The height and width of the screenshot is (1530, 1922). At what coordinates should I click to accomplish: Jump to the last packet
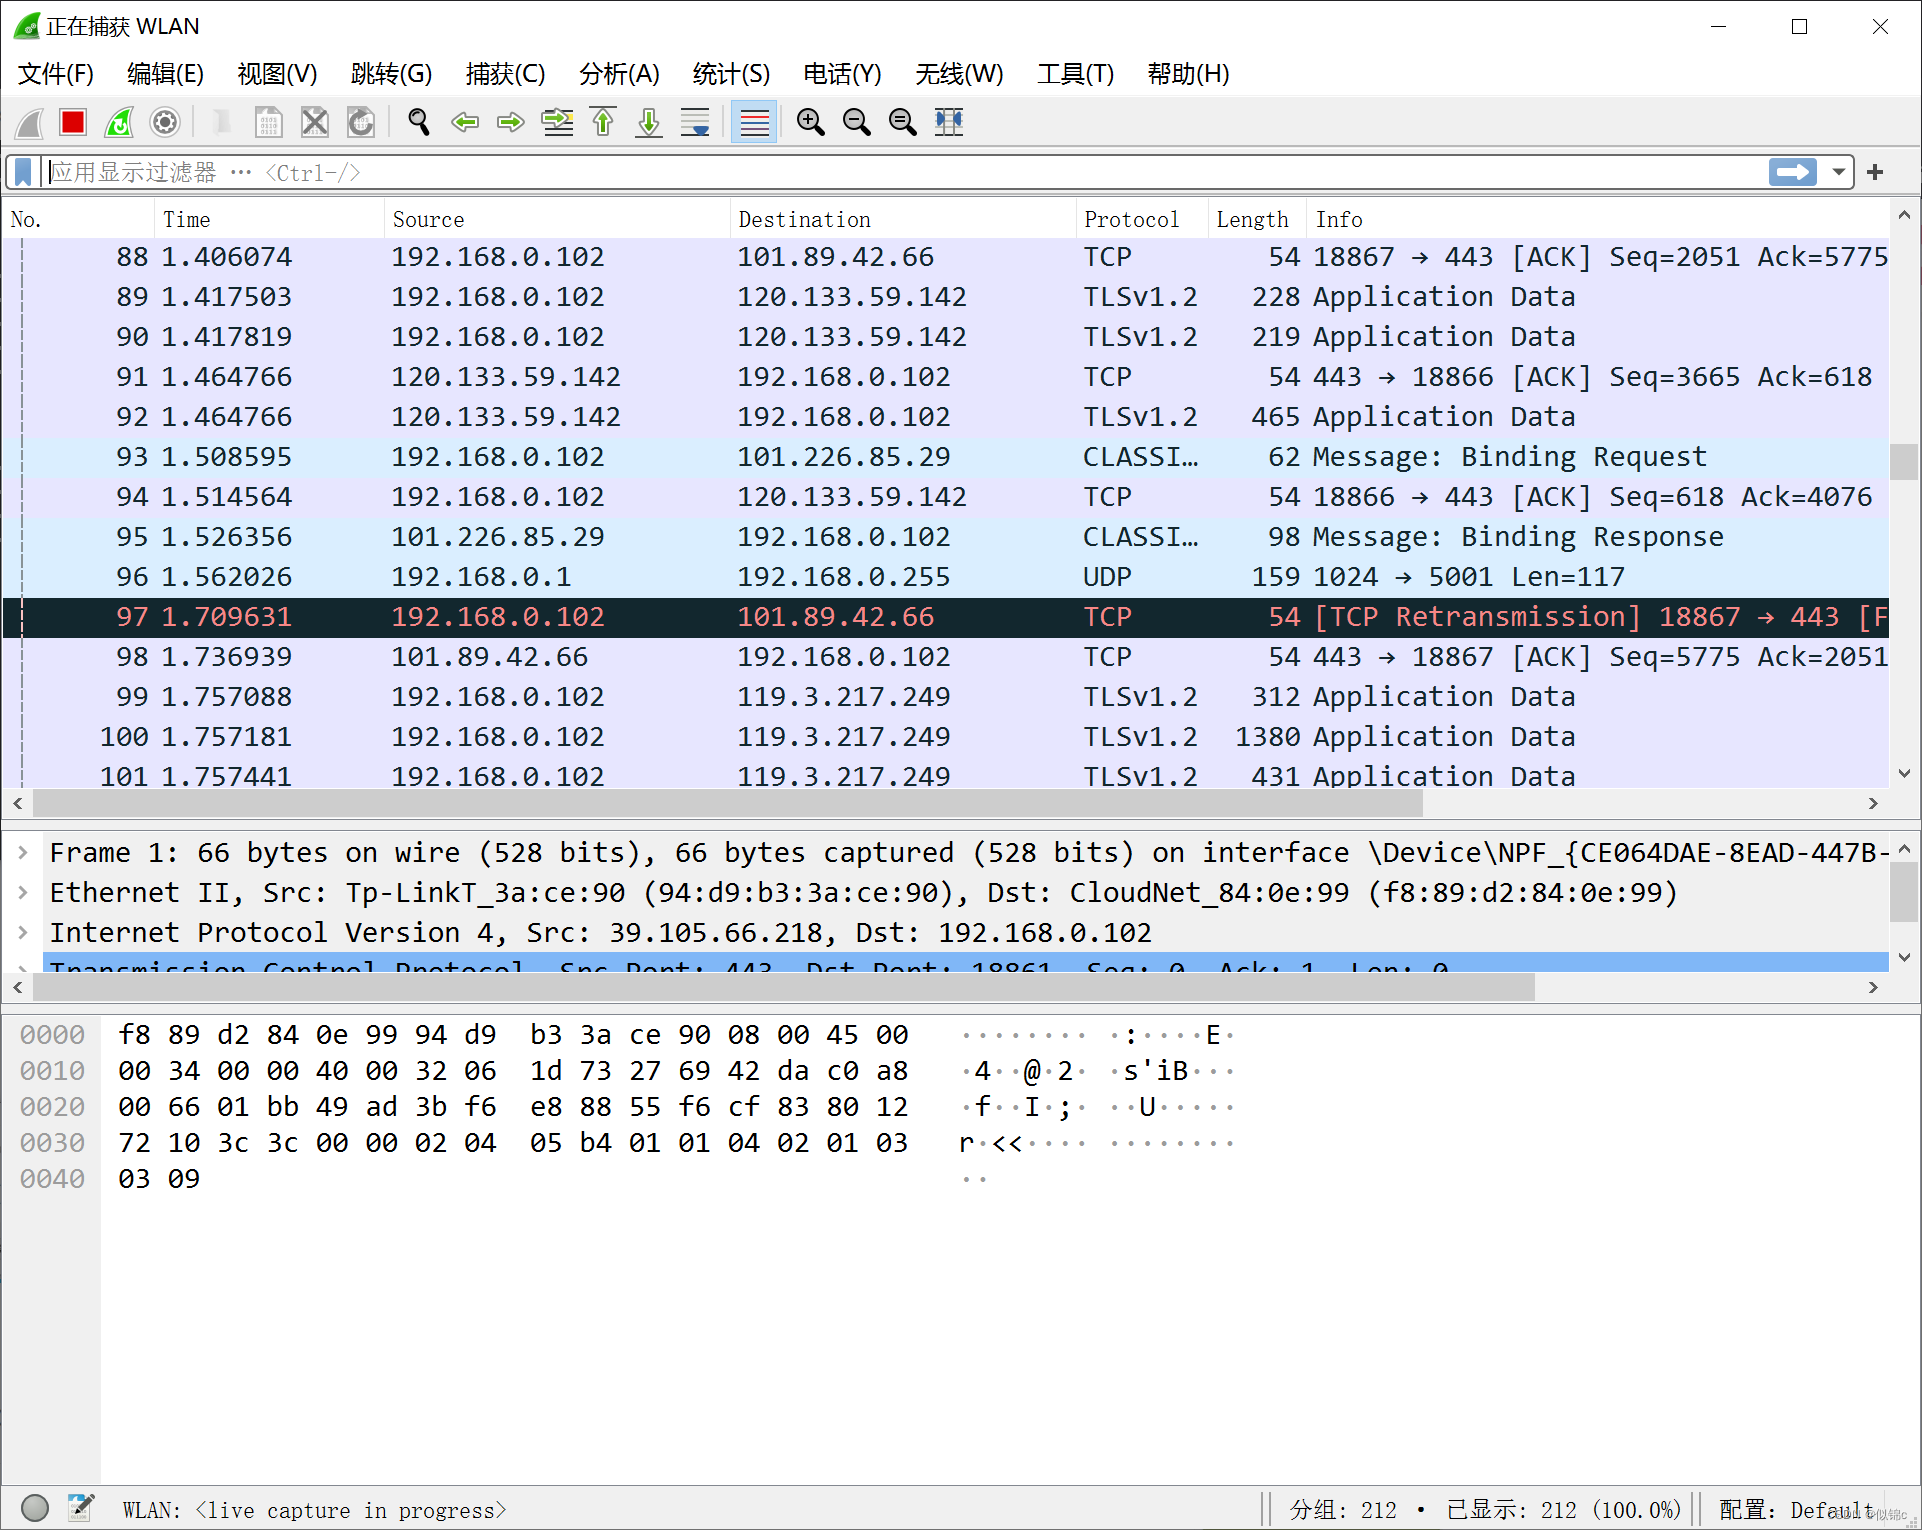(x=649, y=122)
